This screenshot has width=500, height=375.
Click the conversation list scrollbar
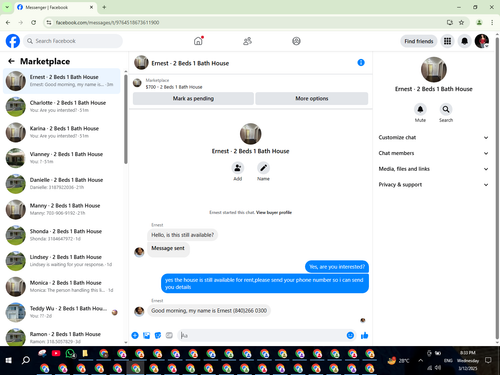coord(126,119)
